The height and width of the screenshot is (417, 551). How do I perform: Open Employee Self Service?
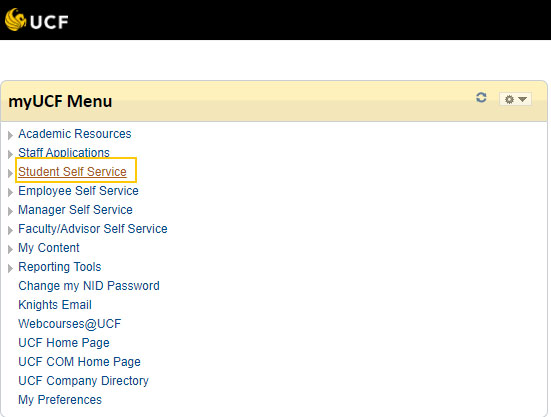78,191
